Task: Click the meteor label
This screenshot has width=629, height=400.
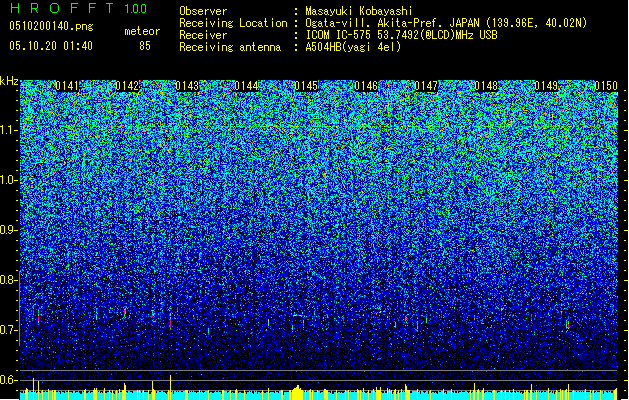Action: [142, 31]
